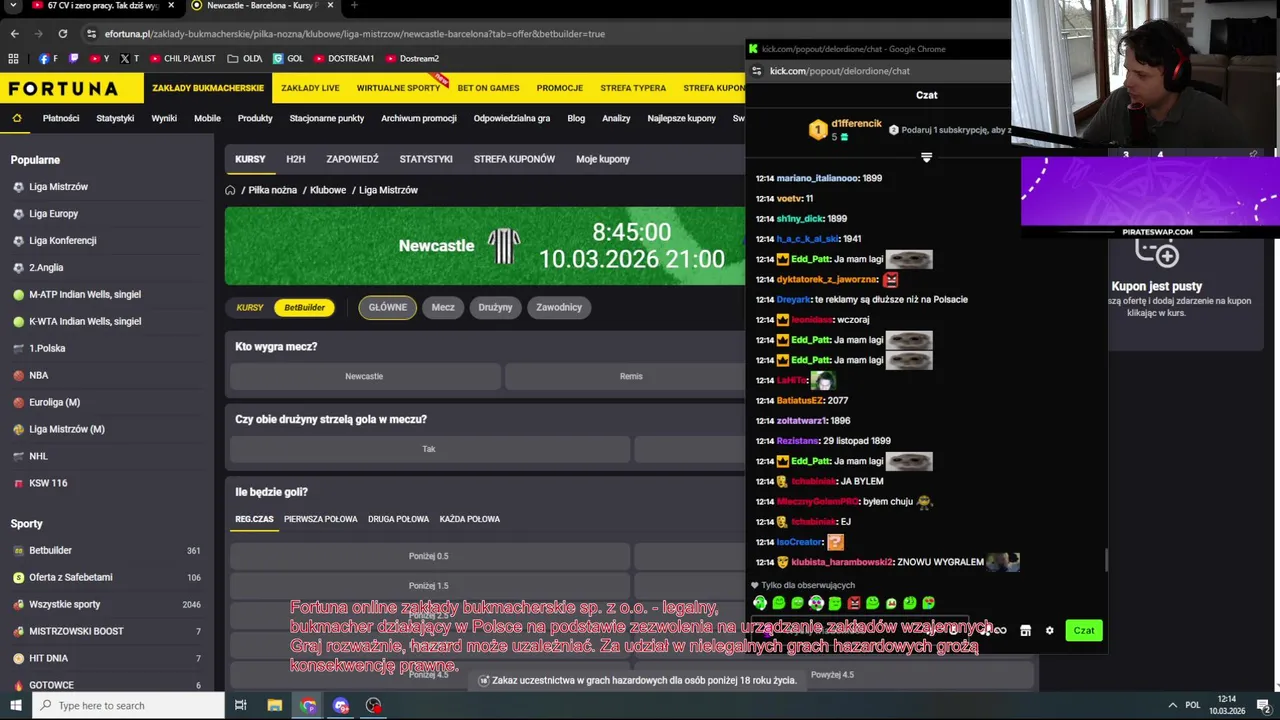Screen dimensions: 1280x720
Task: Open Moje kupony tab
Action: 603,159
